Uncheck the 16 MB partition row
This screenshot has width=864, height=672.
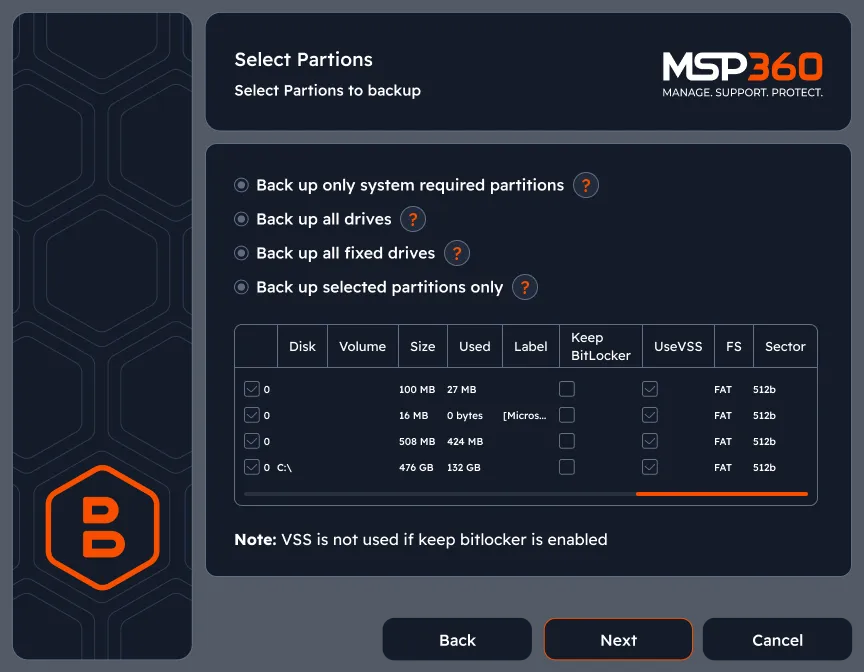(252, 415)
